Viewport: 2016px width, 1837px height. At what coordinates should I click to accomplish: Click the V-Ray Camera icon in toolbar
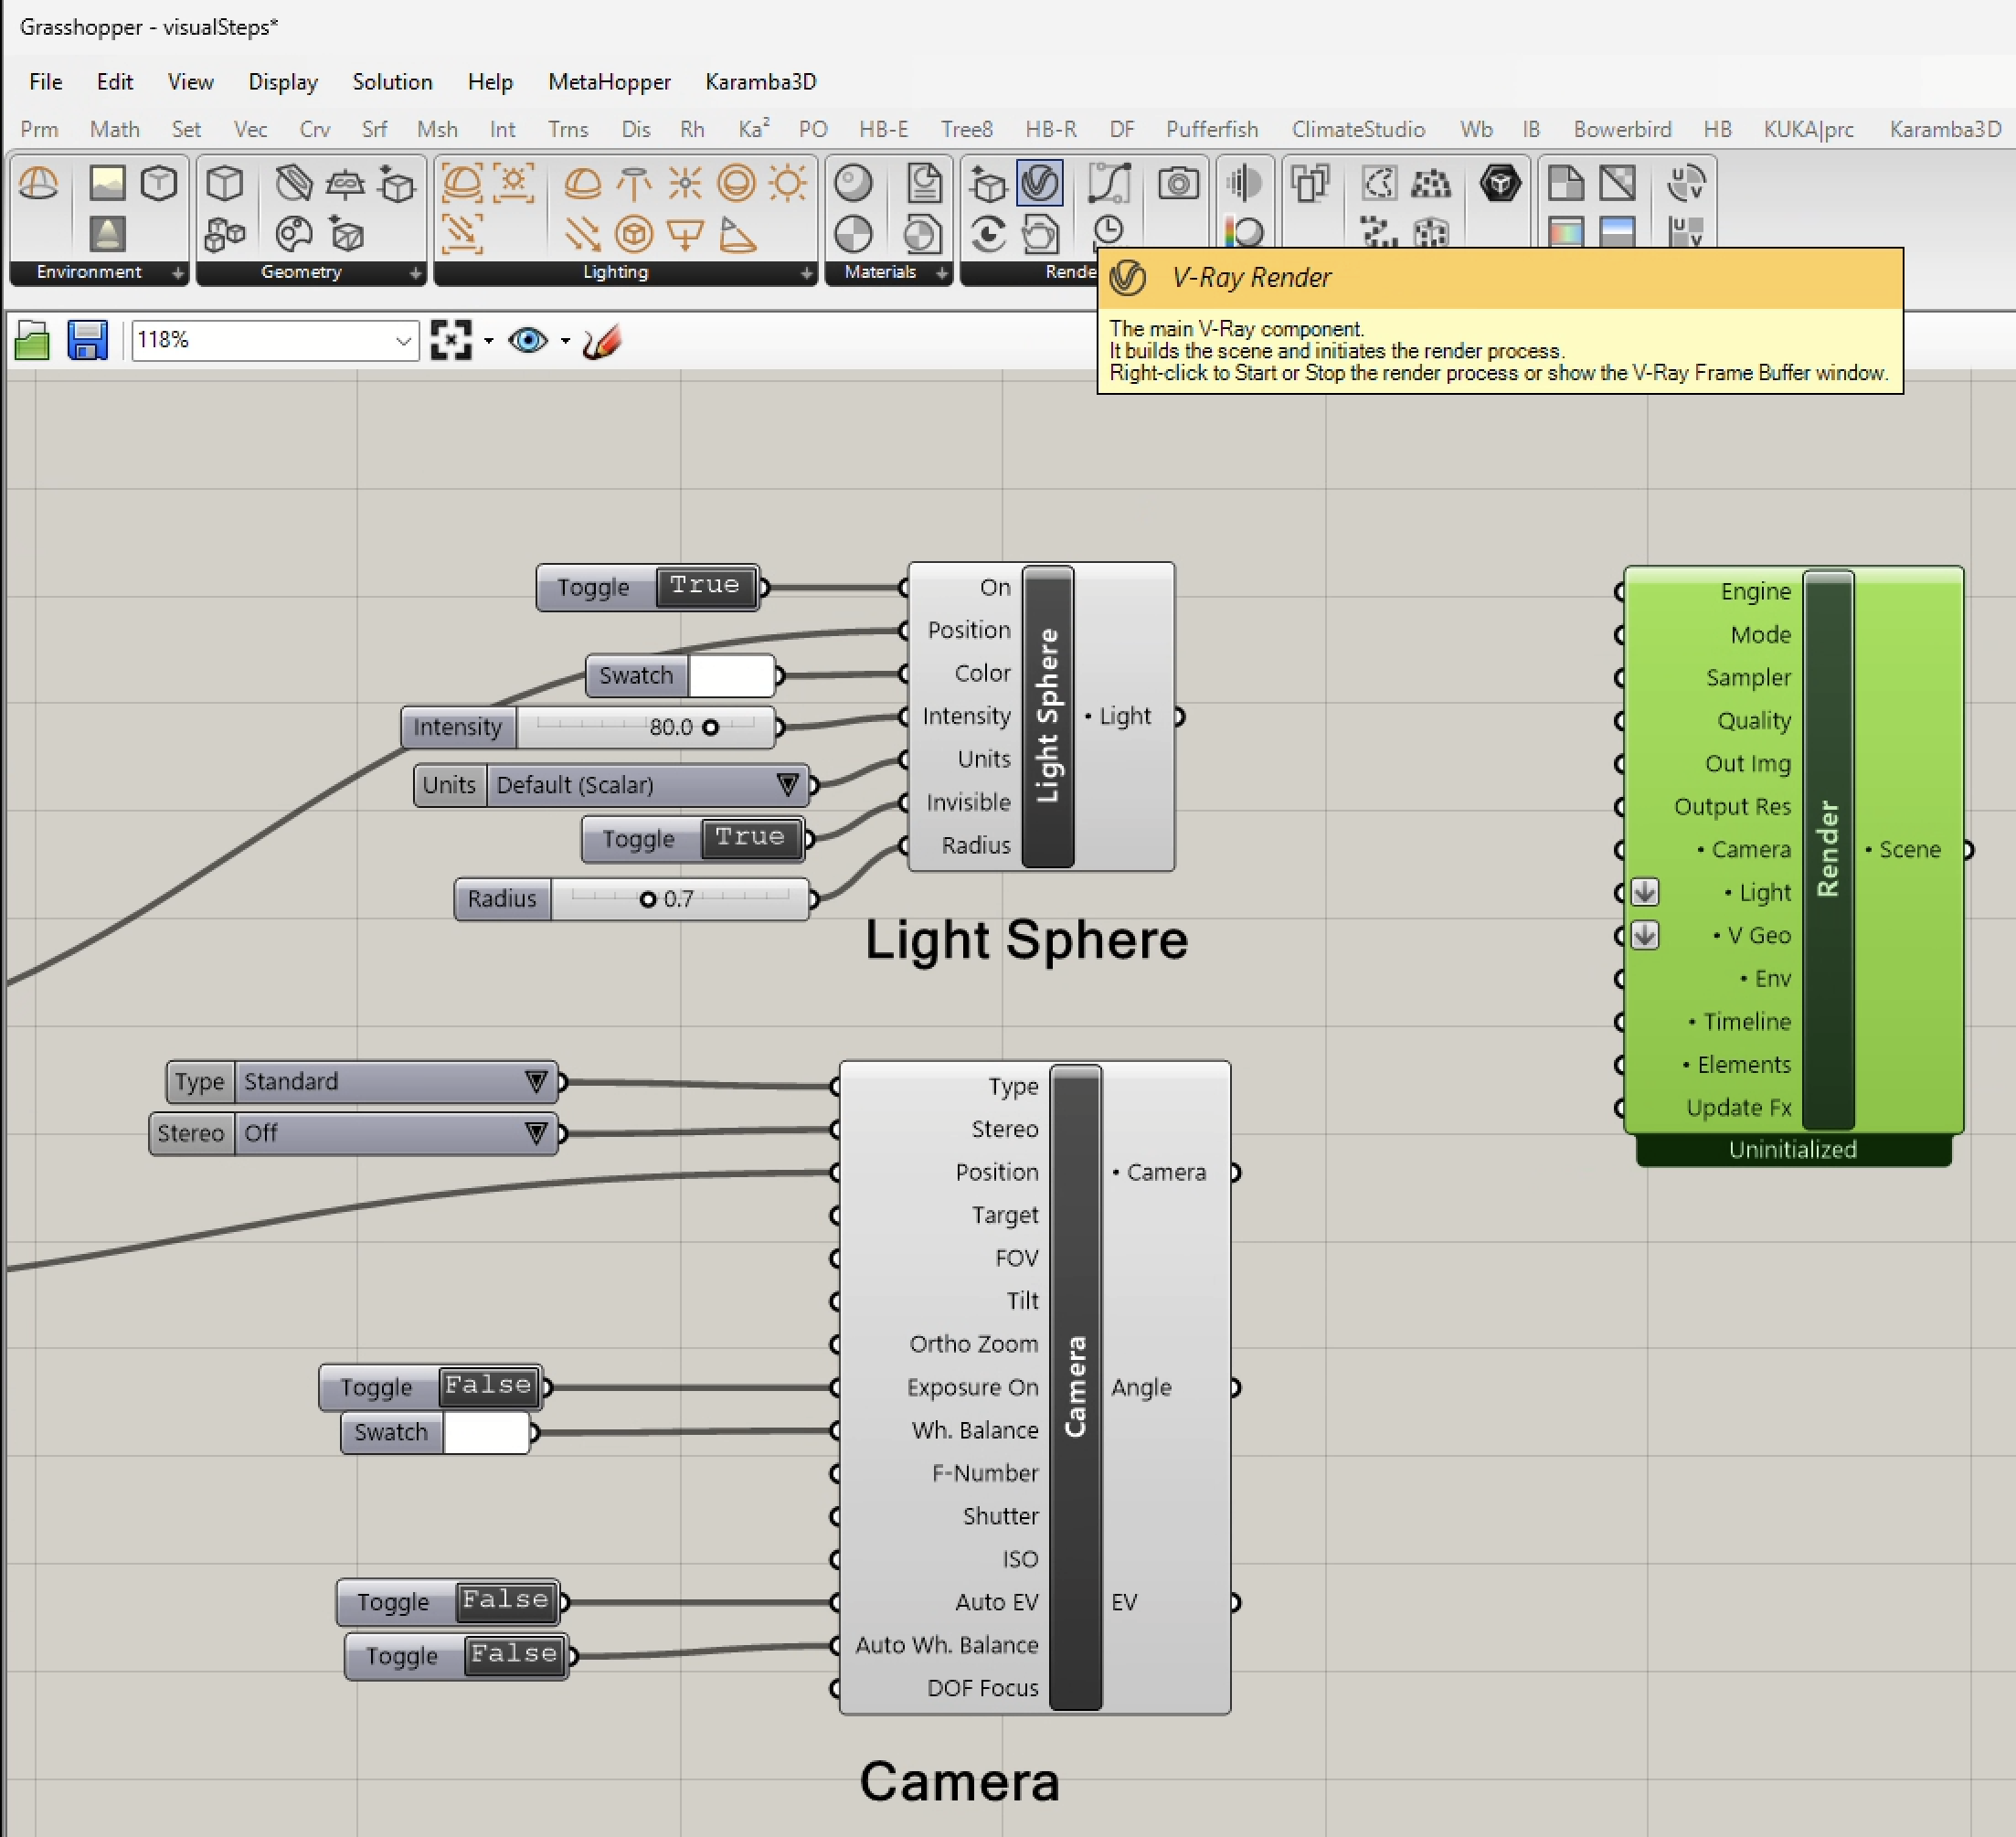pos(1178,183)
